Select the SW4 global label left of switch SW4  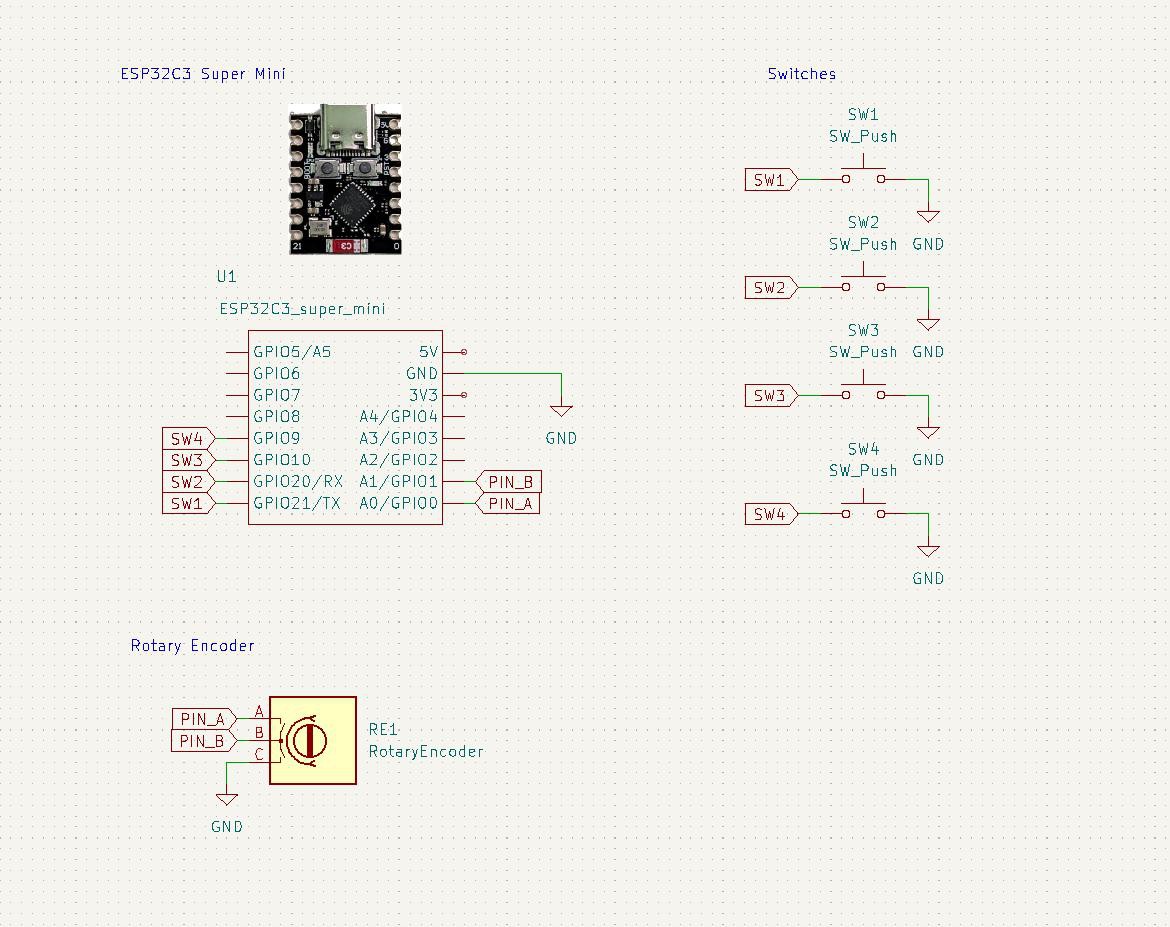[x=772, y=514]
